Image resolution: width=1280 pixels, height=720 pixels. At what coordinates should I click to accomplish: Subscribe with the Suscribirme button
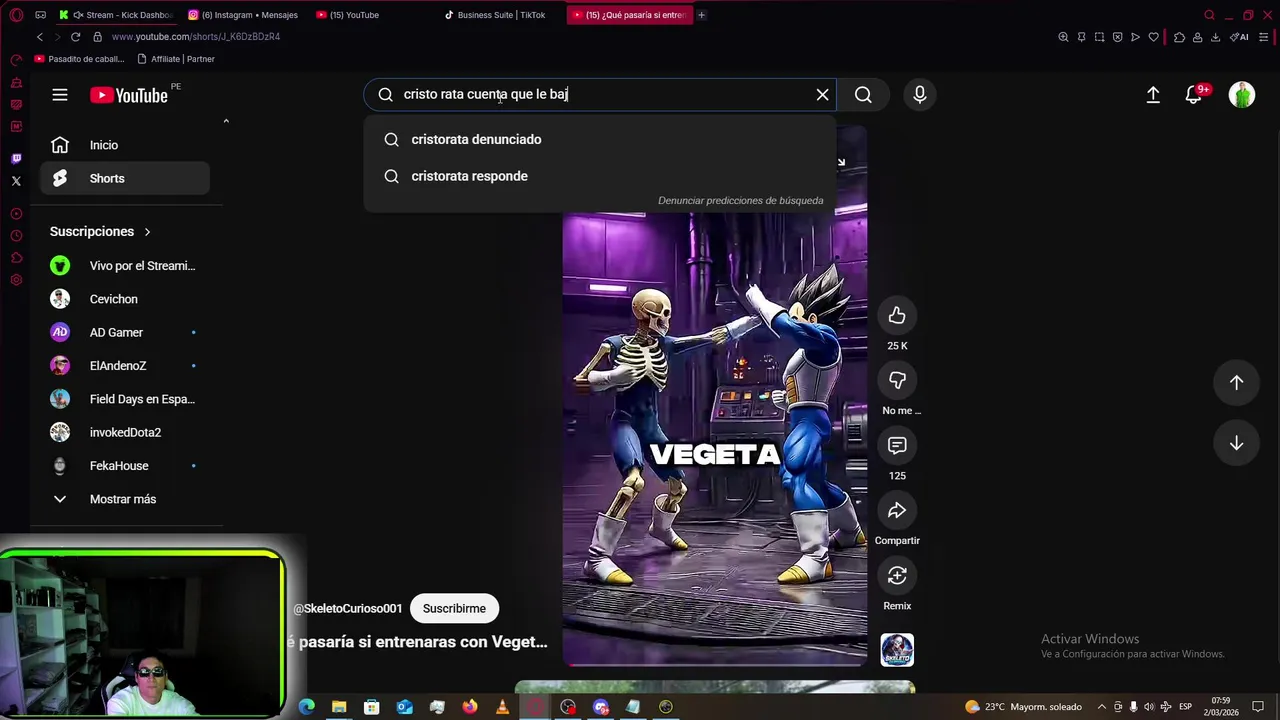click(x=454, y=609)
